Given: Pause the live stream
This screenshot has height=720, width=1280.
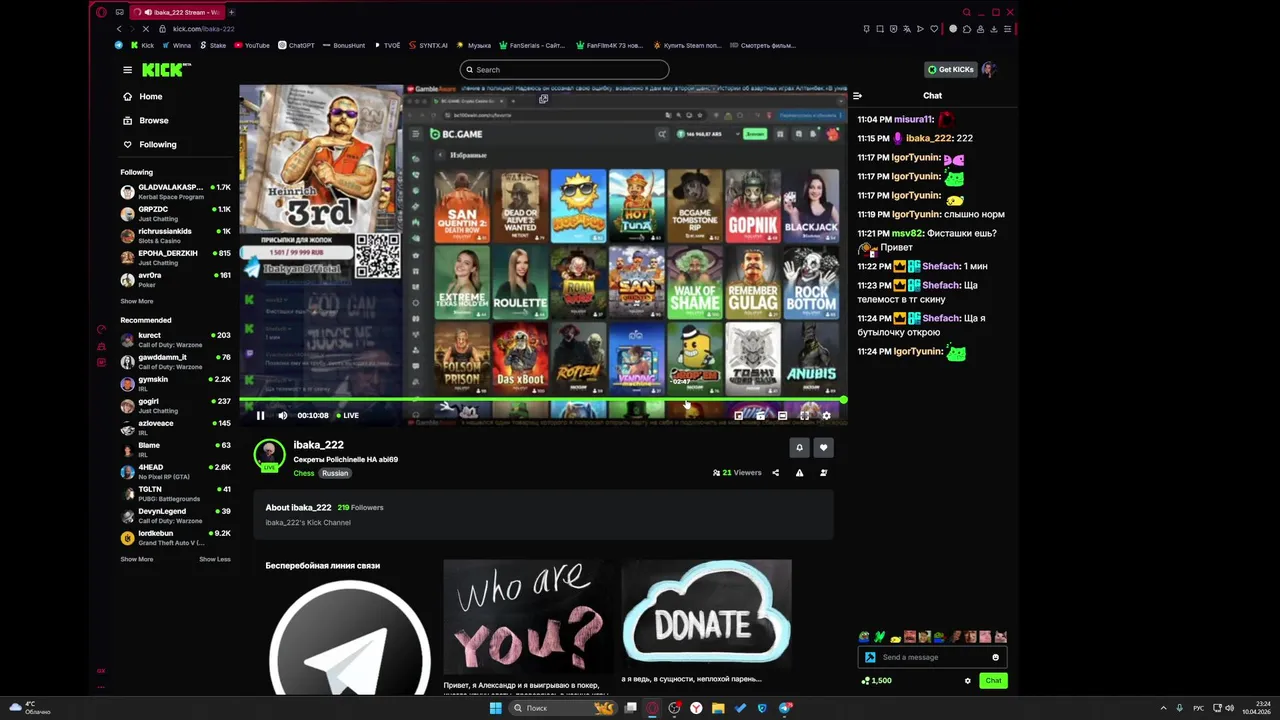Looking at the screenshot, I should tap(260, 415).
